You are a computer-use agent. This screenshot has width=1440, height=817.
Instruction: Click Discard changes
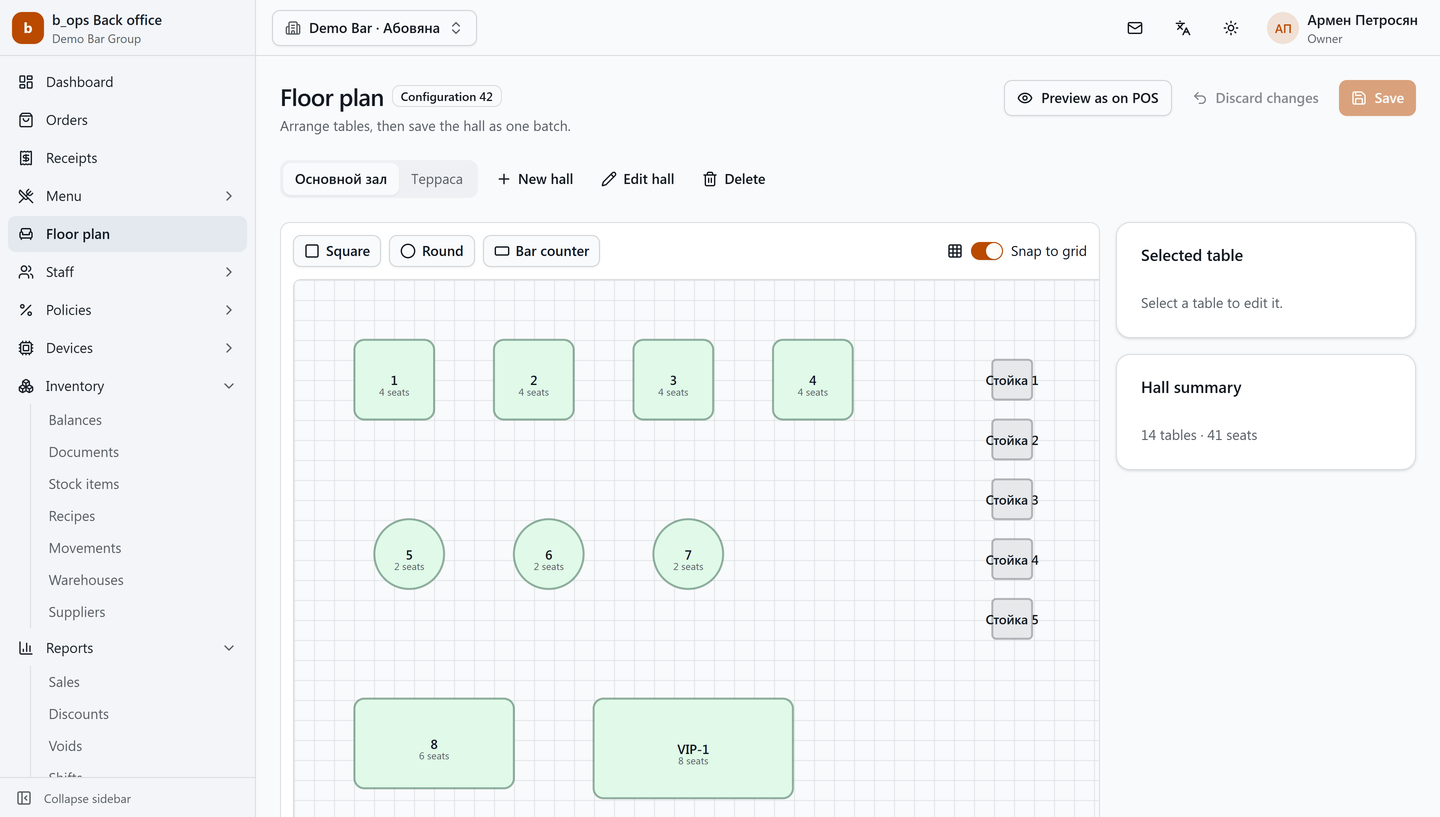pos(1256,98)
